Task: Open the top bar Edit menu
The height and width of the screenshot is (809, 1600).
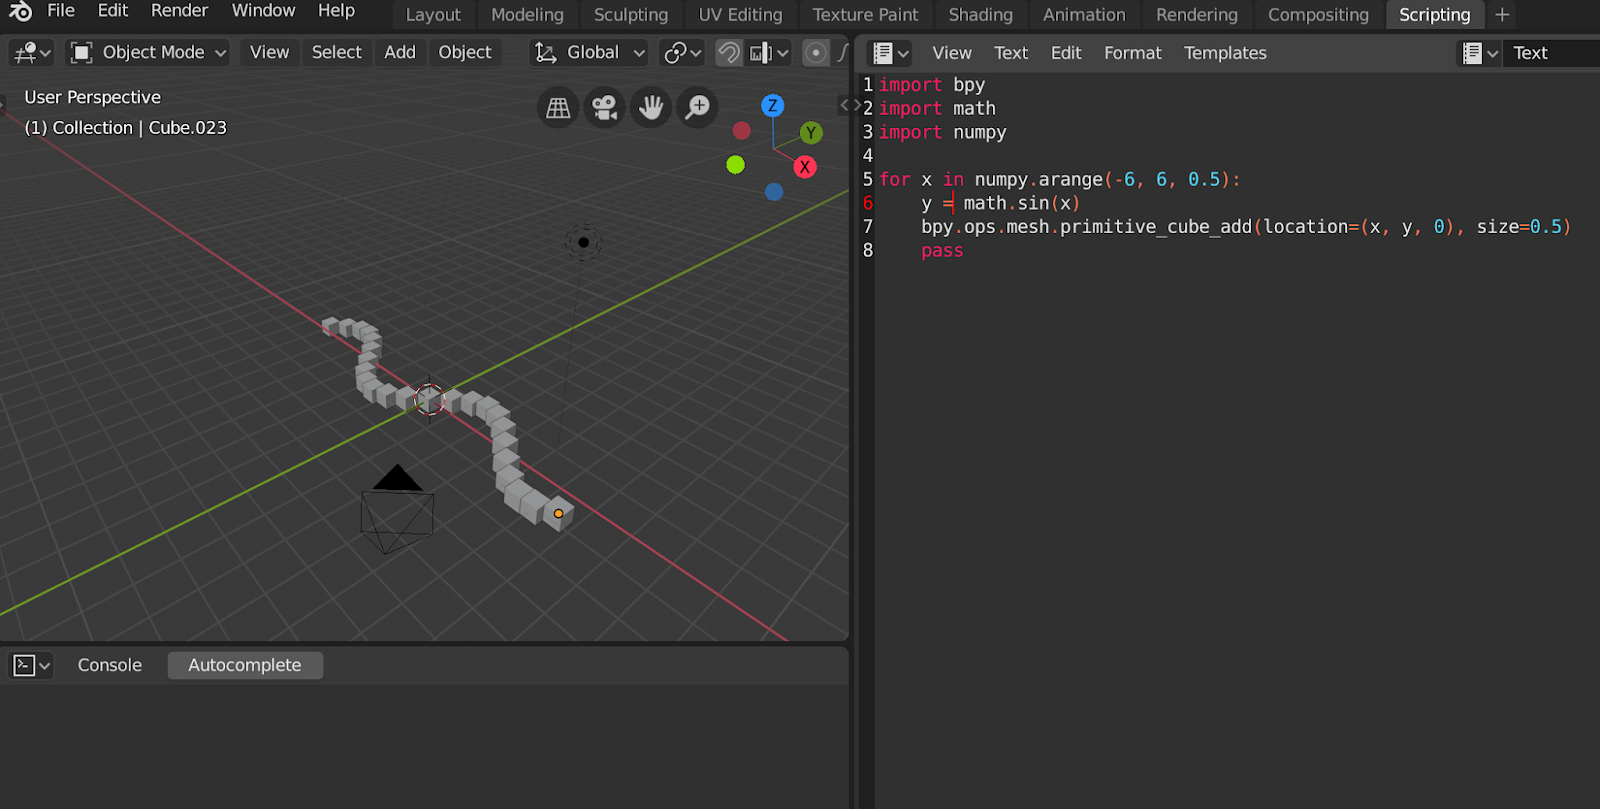Action: pyautogui.click(x=113, y=11)
